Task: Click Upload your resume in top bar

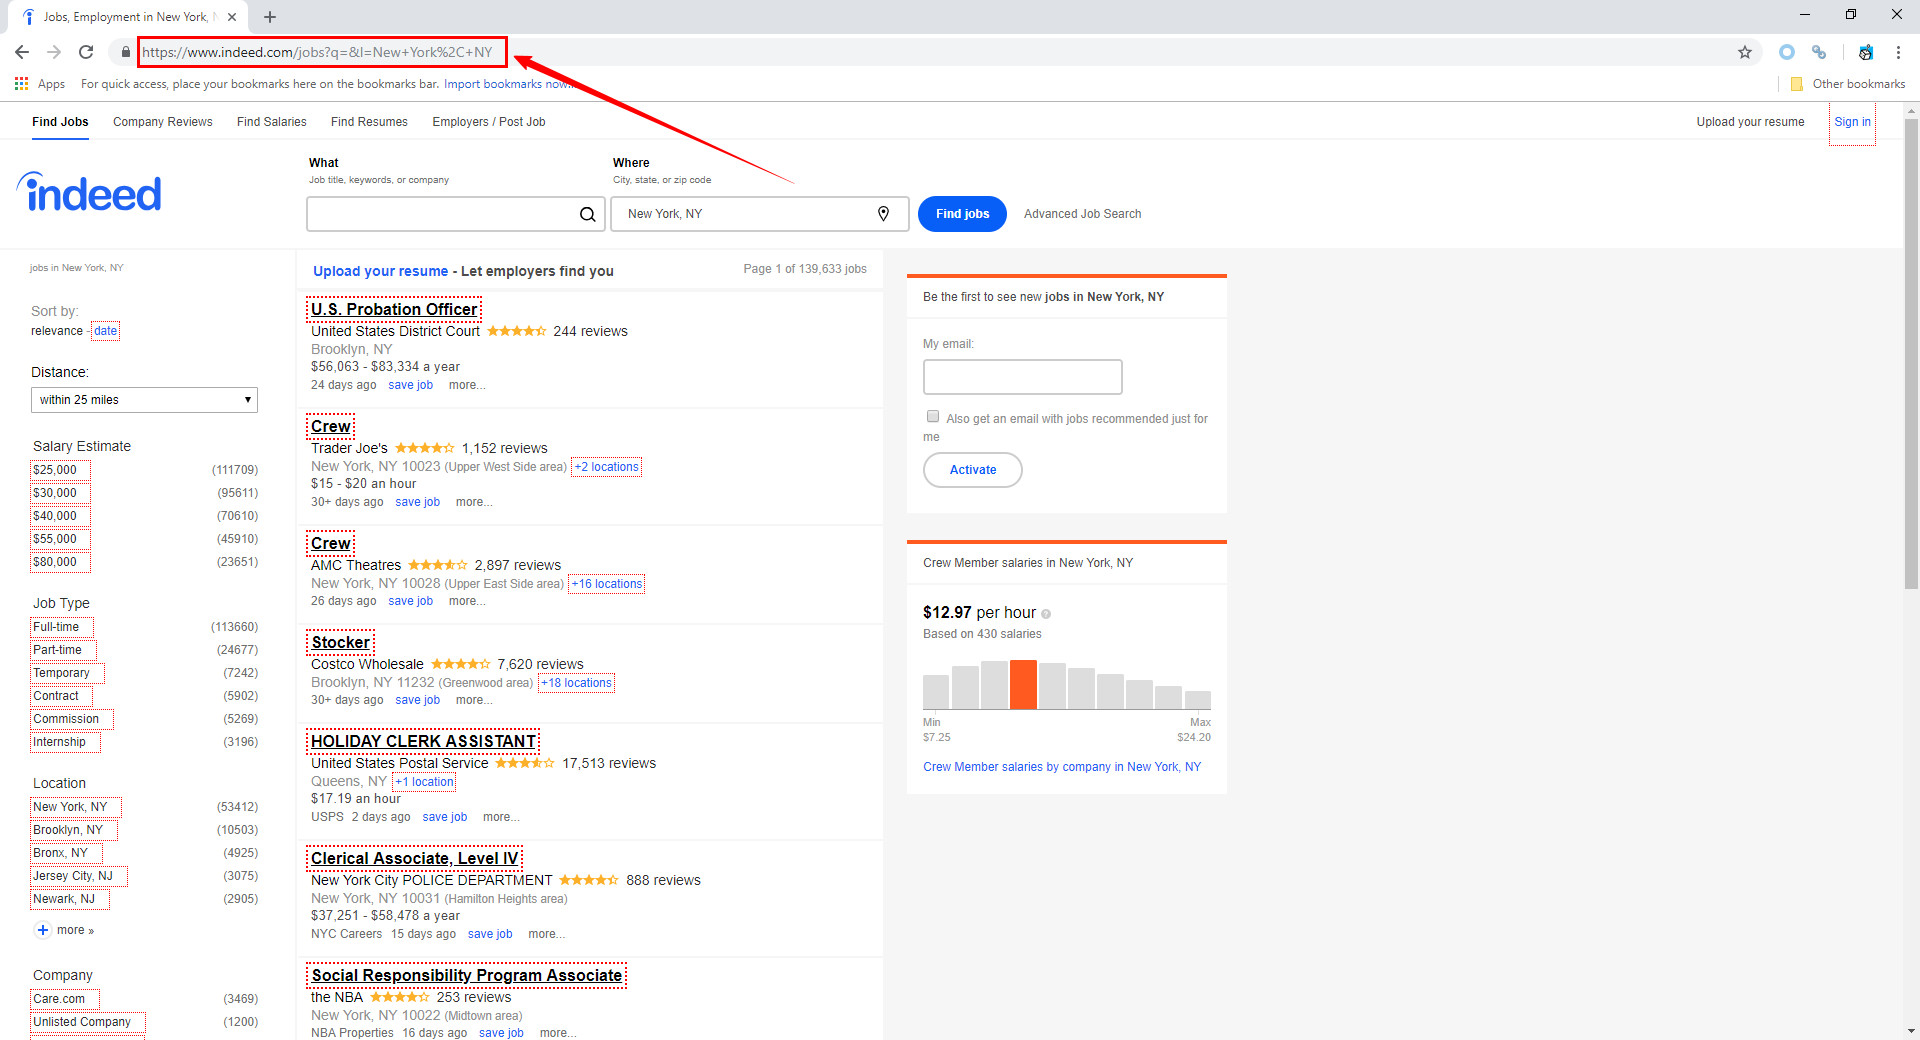Action: 1750,122
